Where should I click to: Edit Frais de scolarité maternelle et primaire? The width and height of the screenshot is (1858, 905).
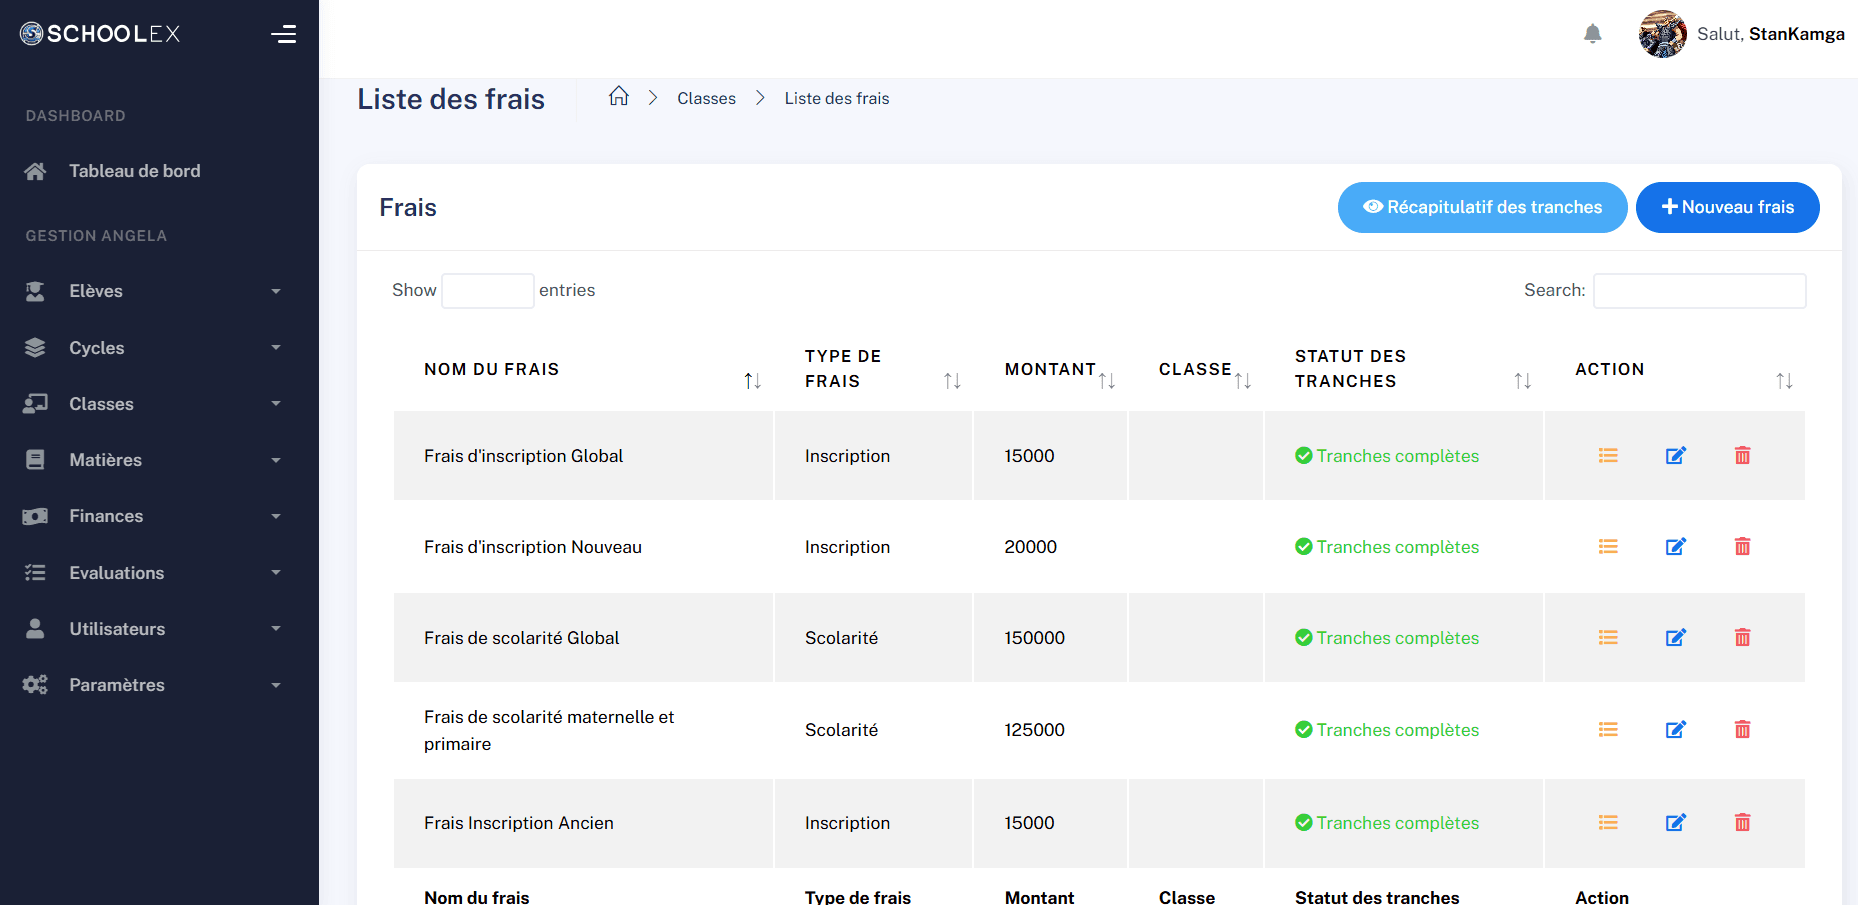[1676, 730]
